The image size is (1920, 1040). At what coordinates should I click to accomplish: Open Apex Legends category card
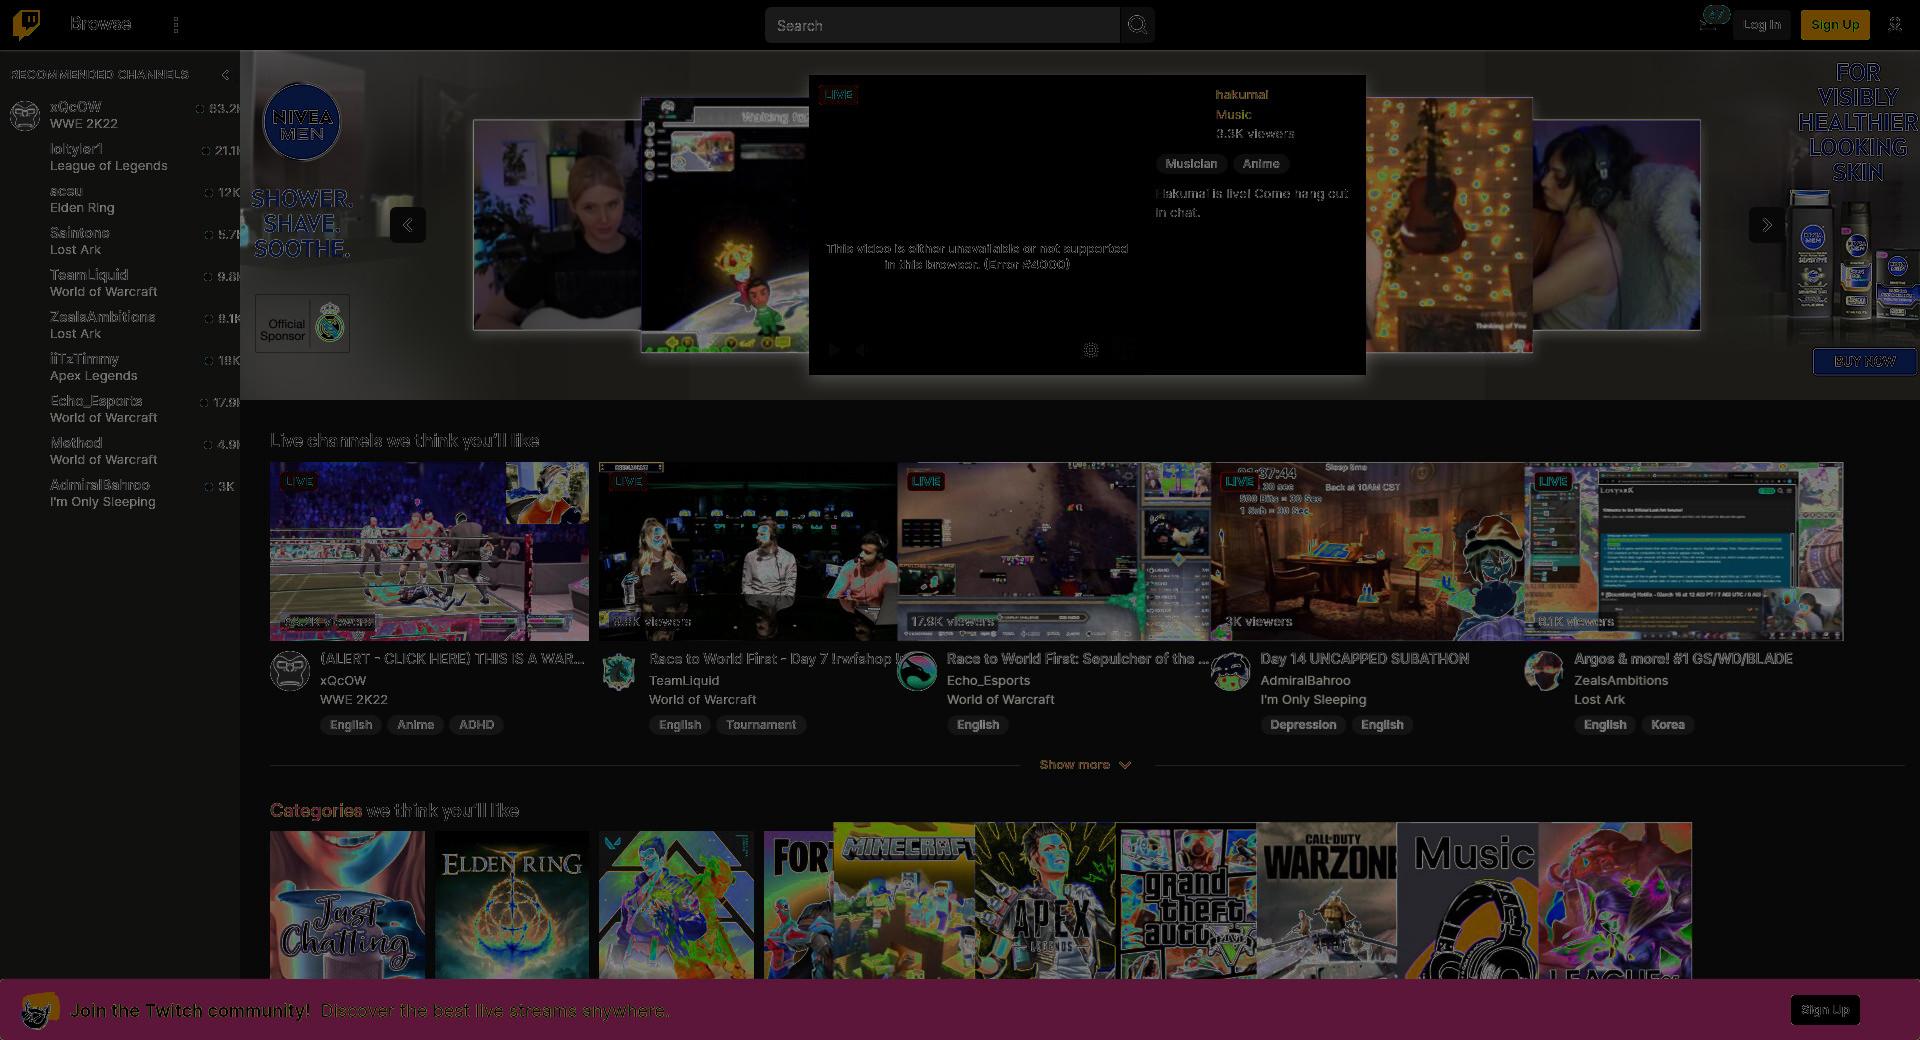[x=1045, y=900]
